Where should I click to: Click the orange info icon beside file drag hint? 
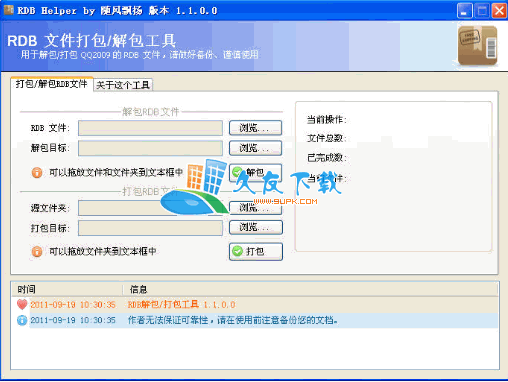[37, 172]
